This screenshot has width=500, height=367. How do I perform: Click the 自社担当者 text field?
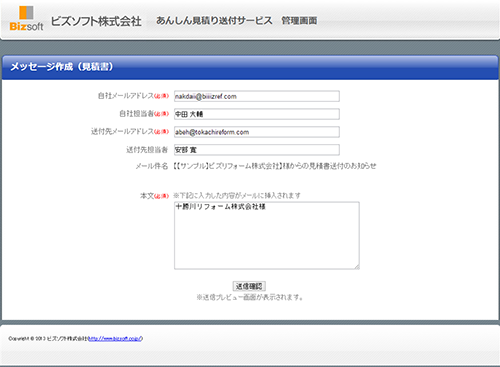coord(257,114)
